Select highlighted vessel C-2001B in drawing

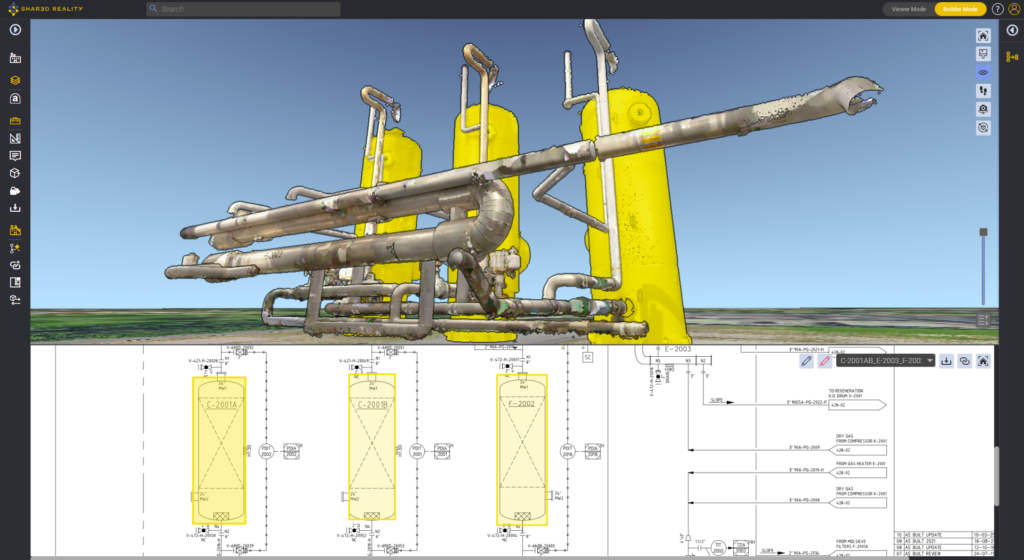372,446
